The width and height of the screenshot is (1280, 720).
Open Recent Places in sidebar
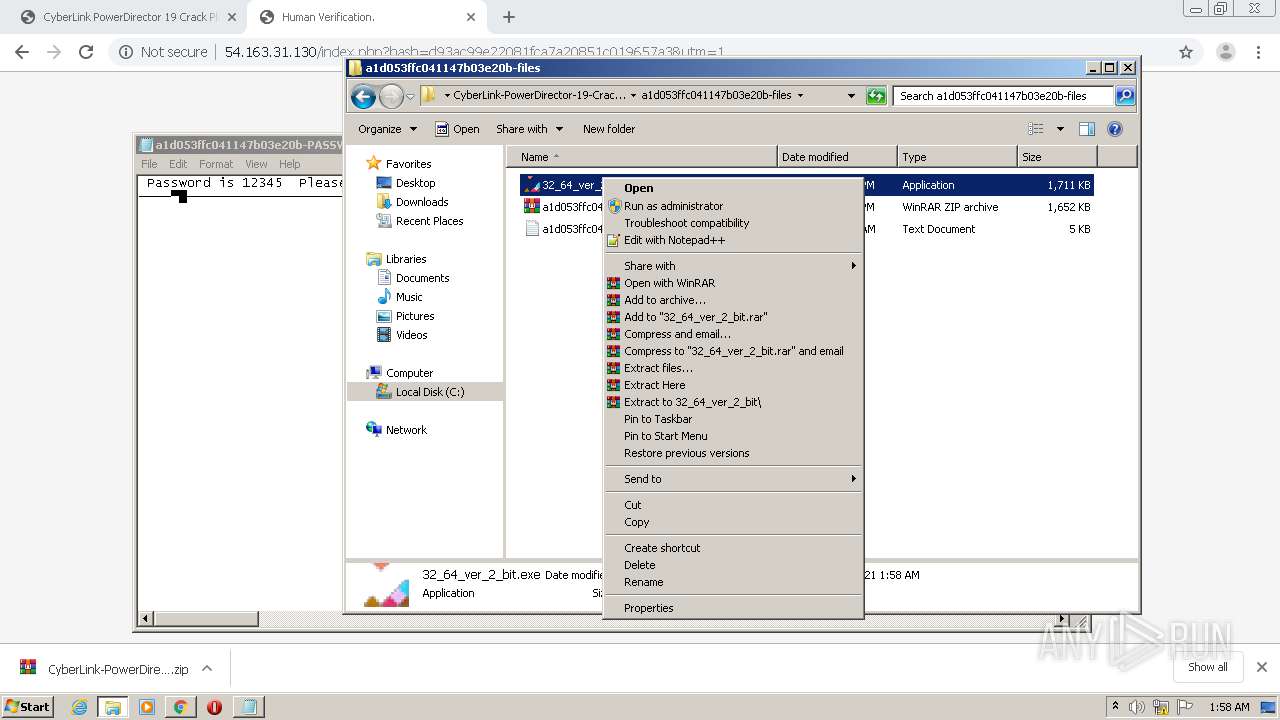[429, 221]
